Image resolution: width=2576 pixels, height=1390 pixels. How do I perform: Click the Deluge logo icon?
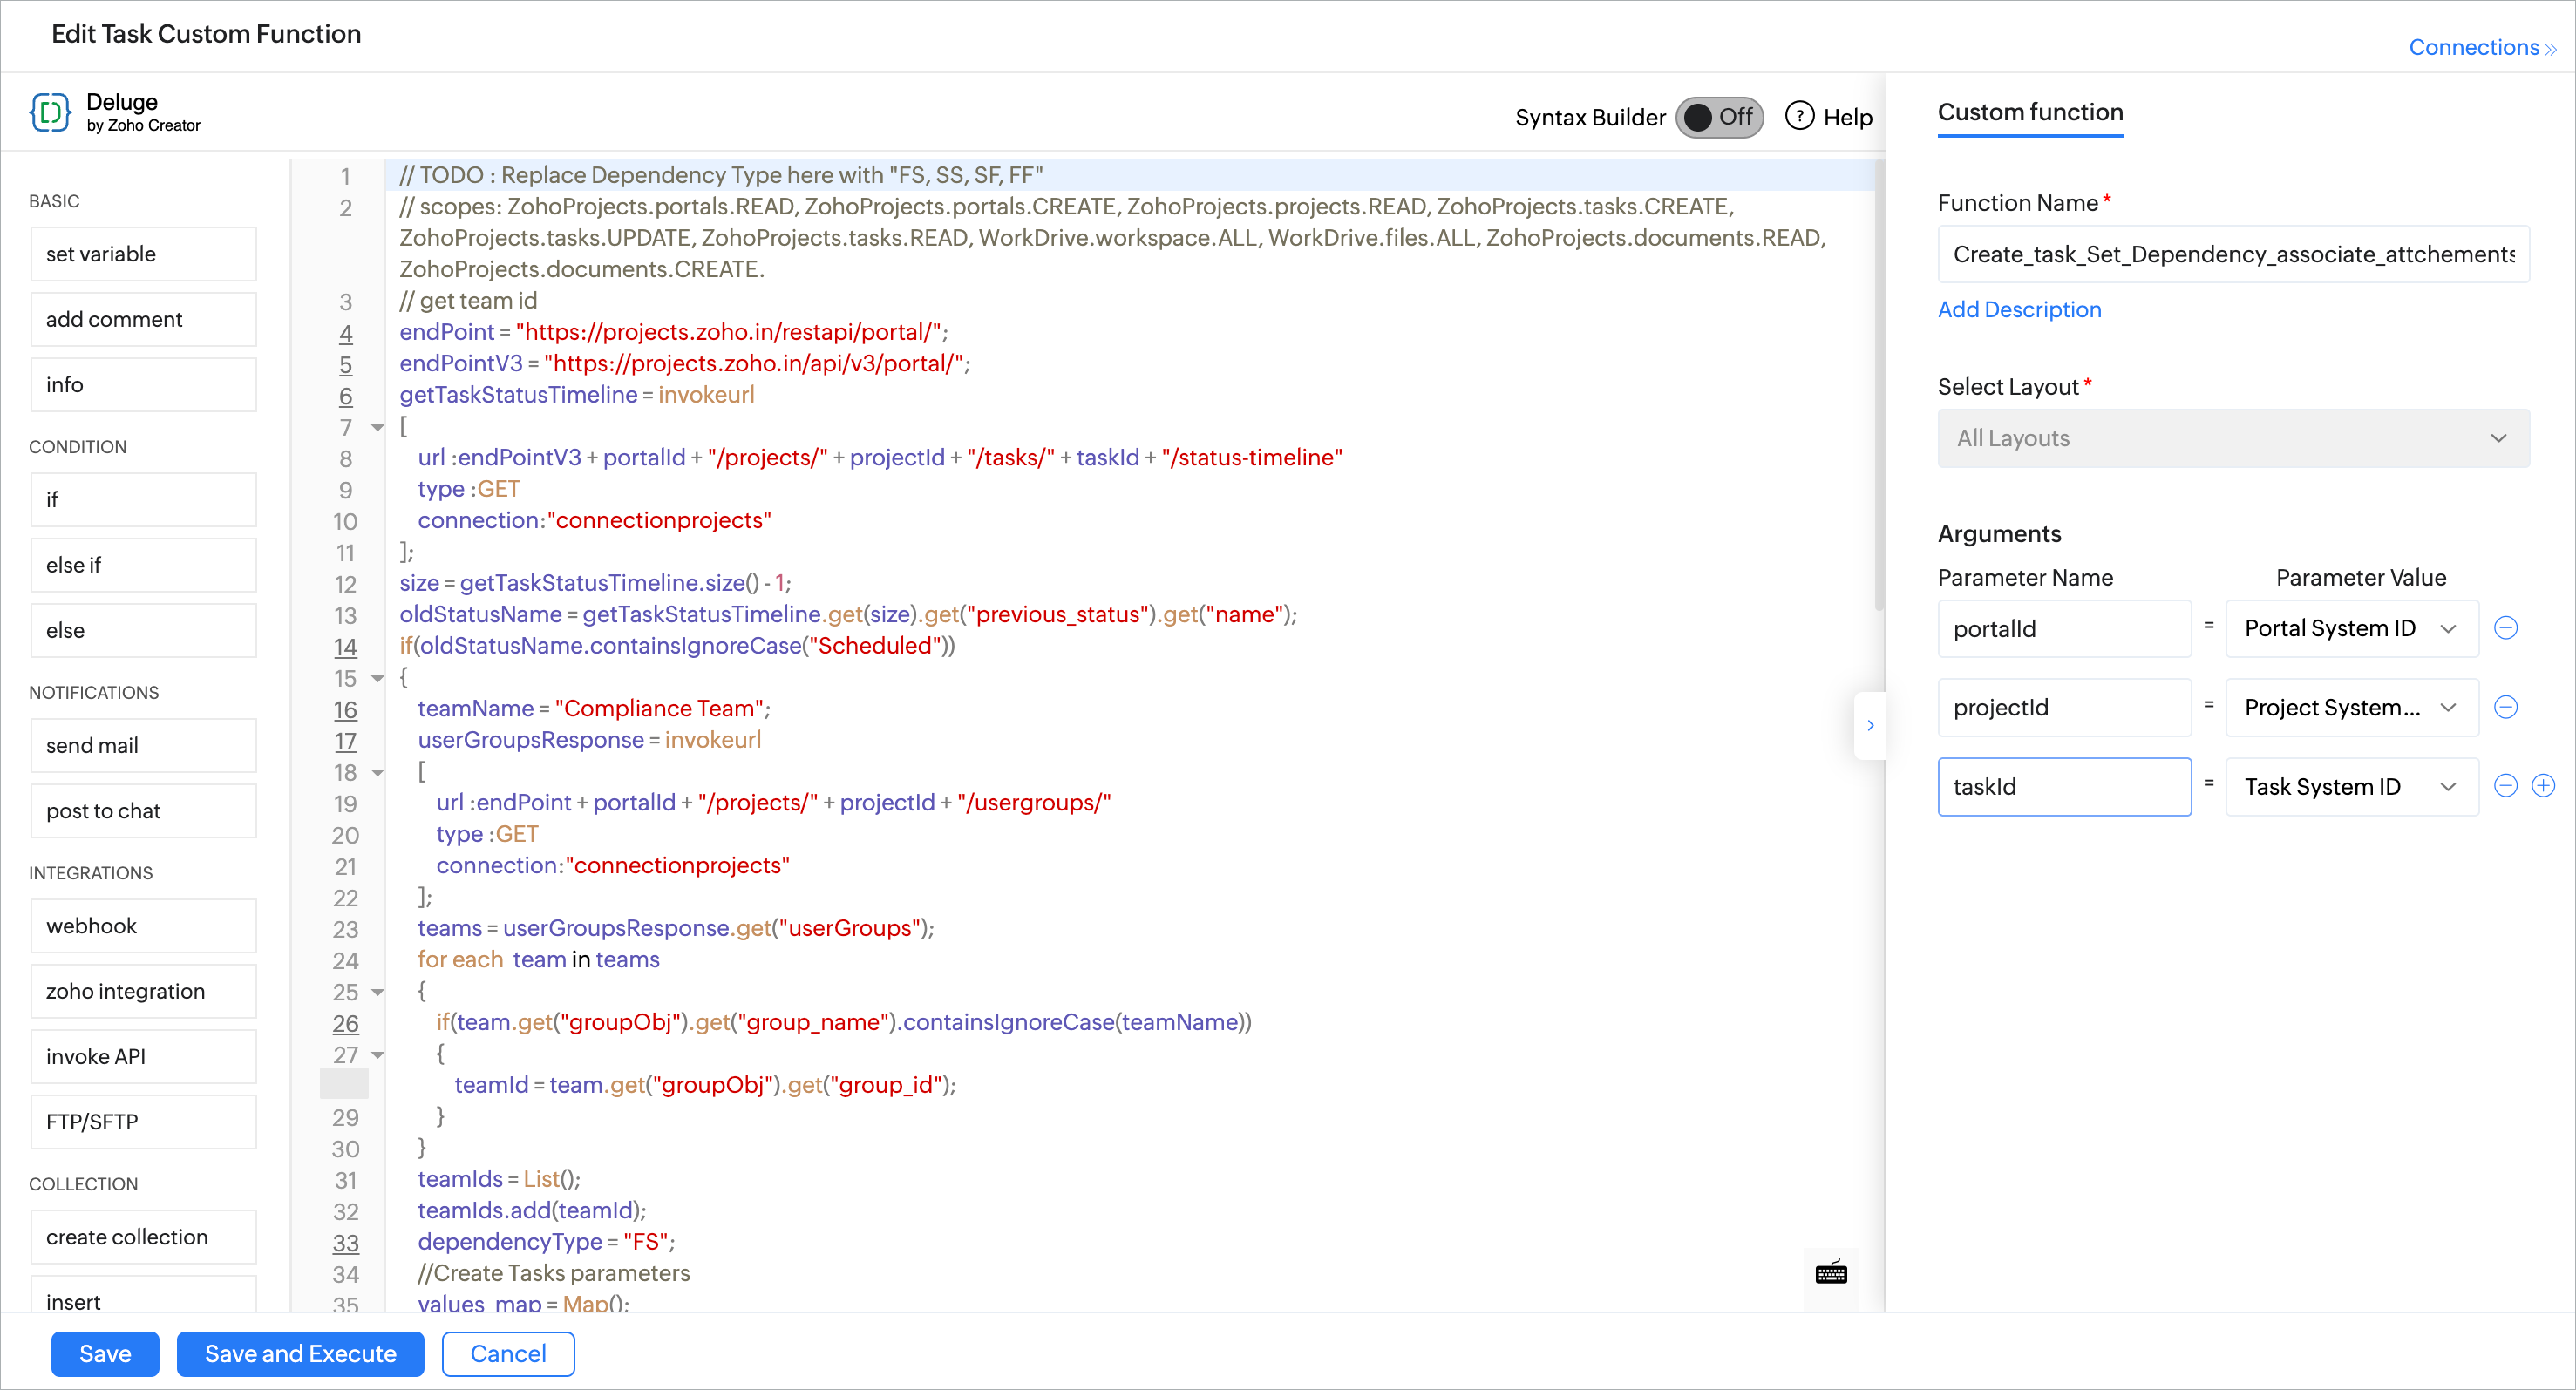point(50,112)
